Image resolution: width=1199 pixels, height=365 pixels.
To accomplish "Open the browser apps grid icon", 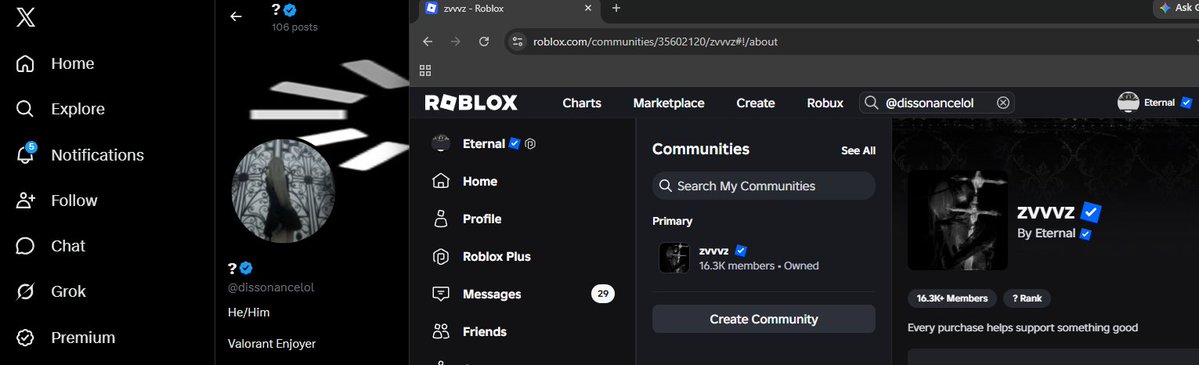I will [426, 70].
